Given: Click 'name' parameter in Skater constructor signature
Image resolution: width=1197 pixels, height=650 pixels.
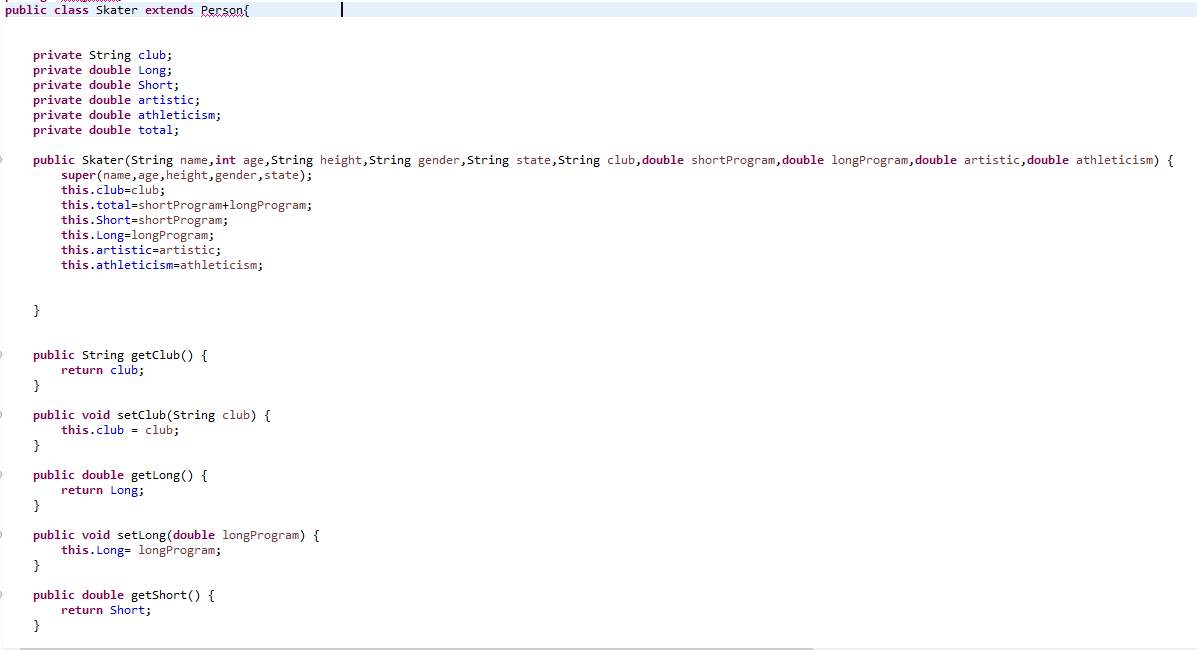Looking at the screenshot, I should click(x=193, y=160).
